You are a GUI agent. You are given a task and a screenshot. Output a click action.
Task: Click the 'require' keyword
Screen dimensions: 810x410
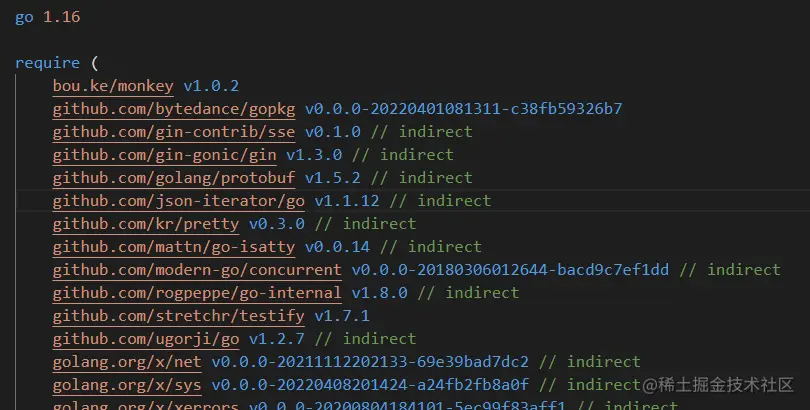[48, 63]
